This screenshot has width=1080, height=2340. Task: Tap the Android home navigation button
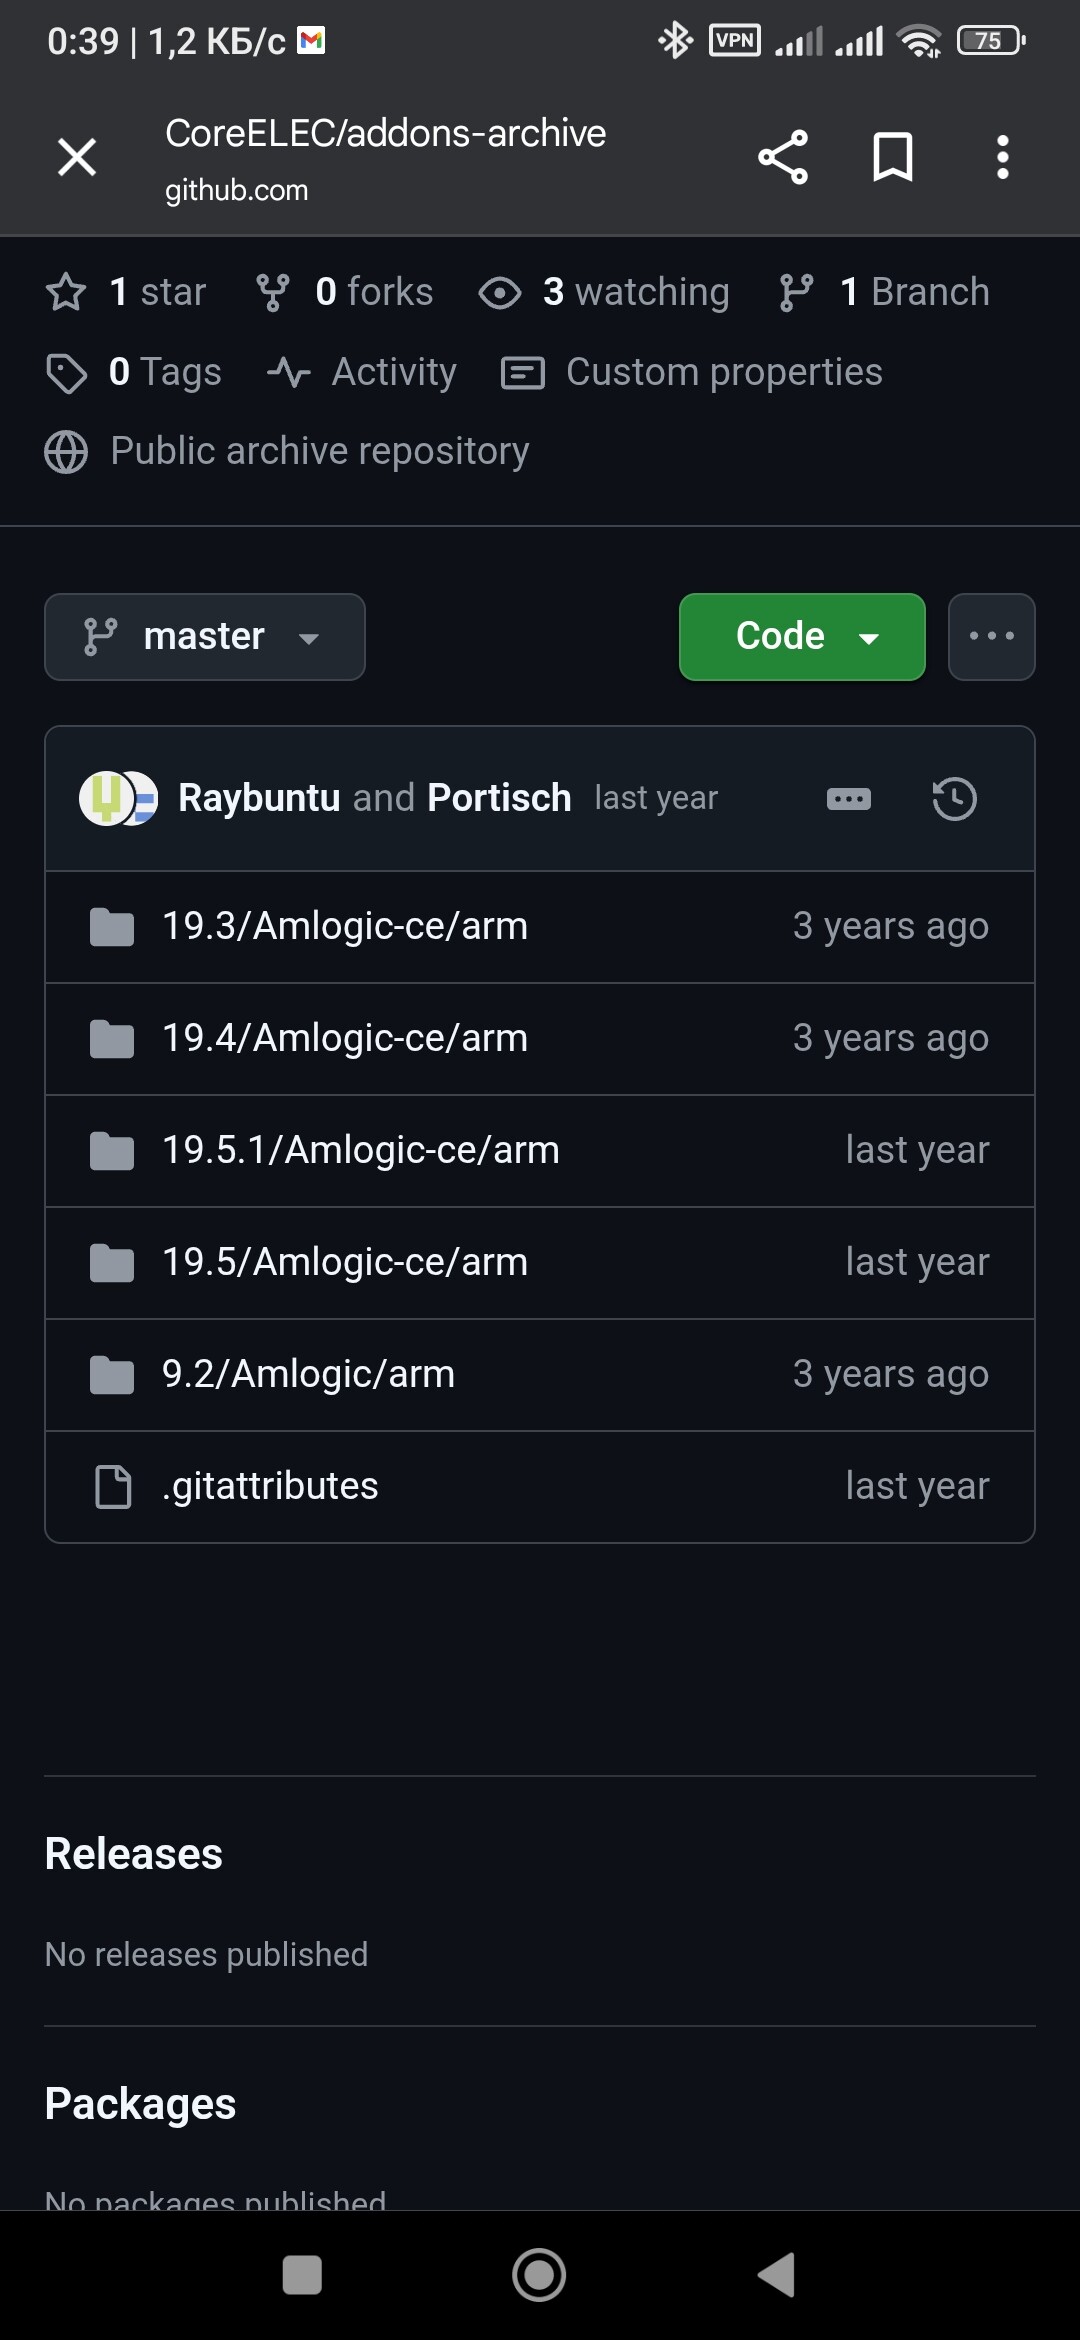[x=539, y=2275]
